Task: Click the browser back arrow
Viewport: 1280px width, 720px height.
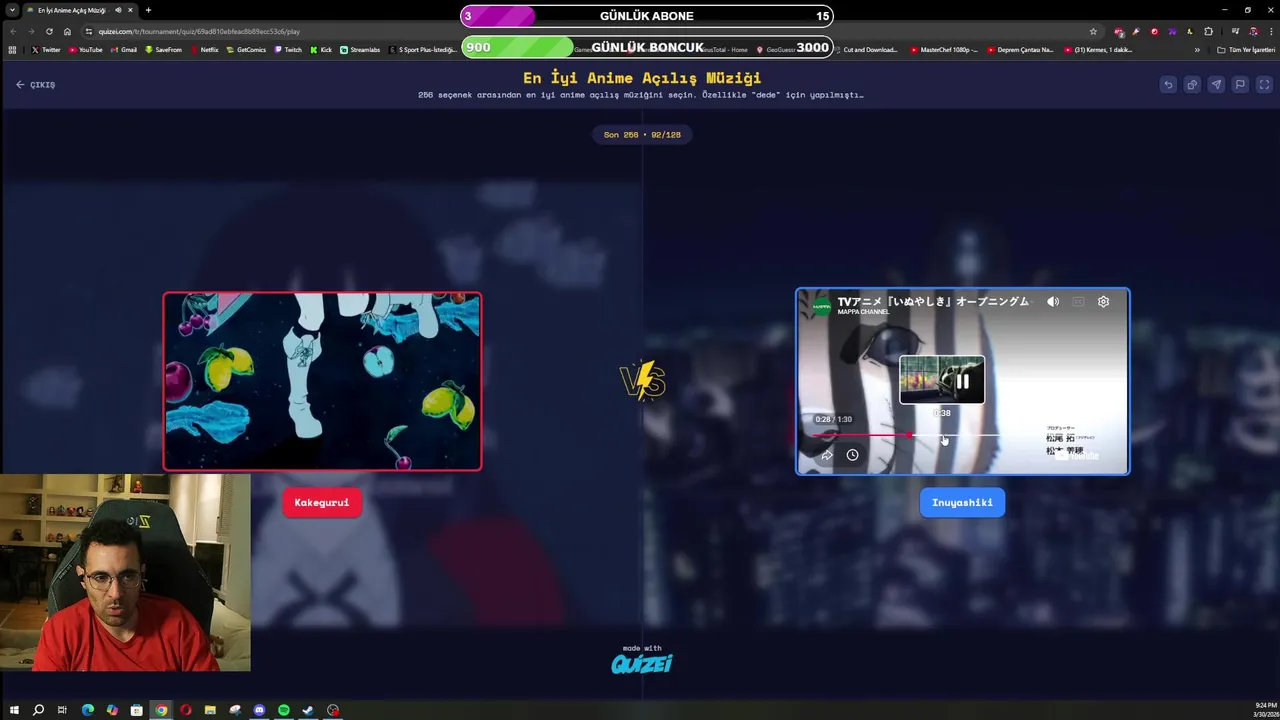Action: coord(13,31)
